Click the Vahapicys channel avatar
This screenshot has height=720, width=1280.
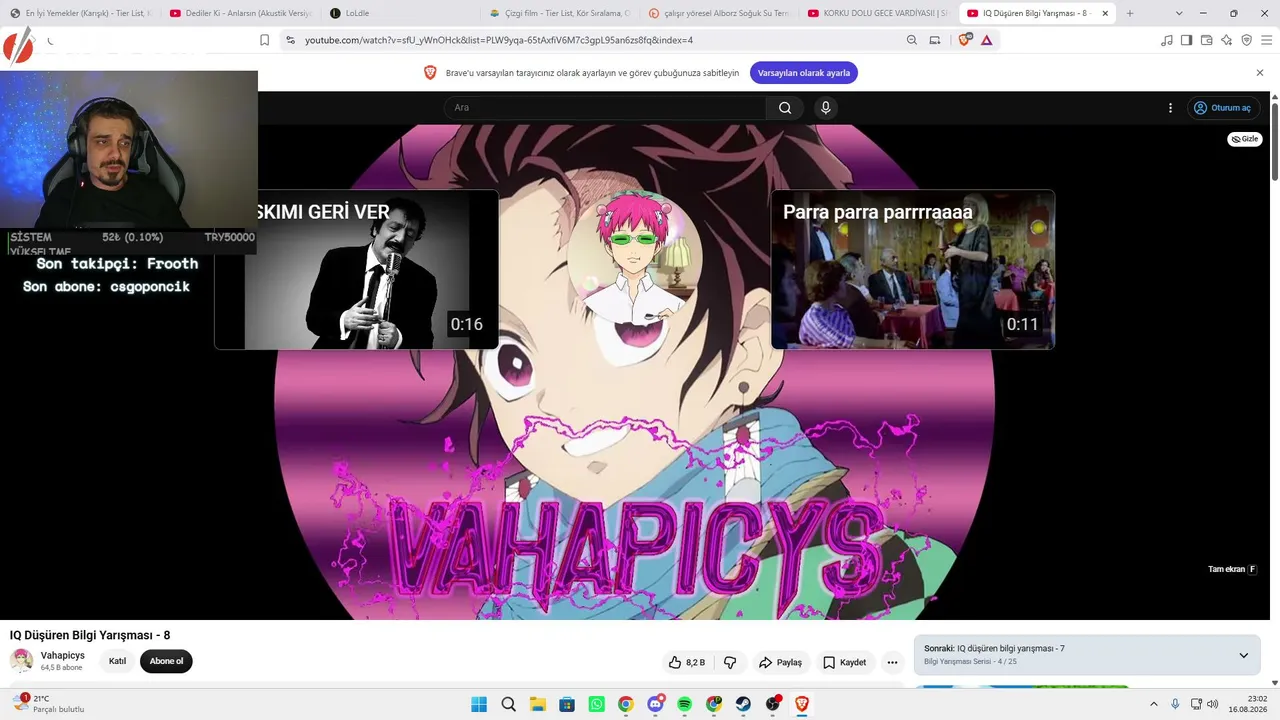(x=21, y=660)
